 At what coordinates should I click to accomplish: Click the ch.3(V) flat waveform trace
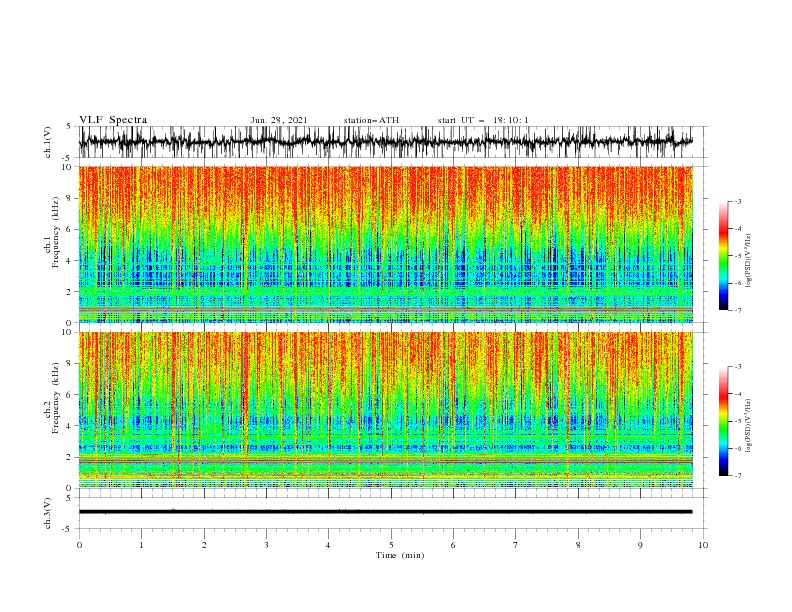[x=385, y=512]
